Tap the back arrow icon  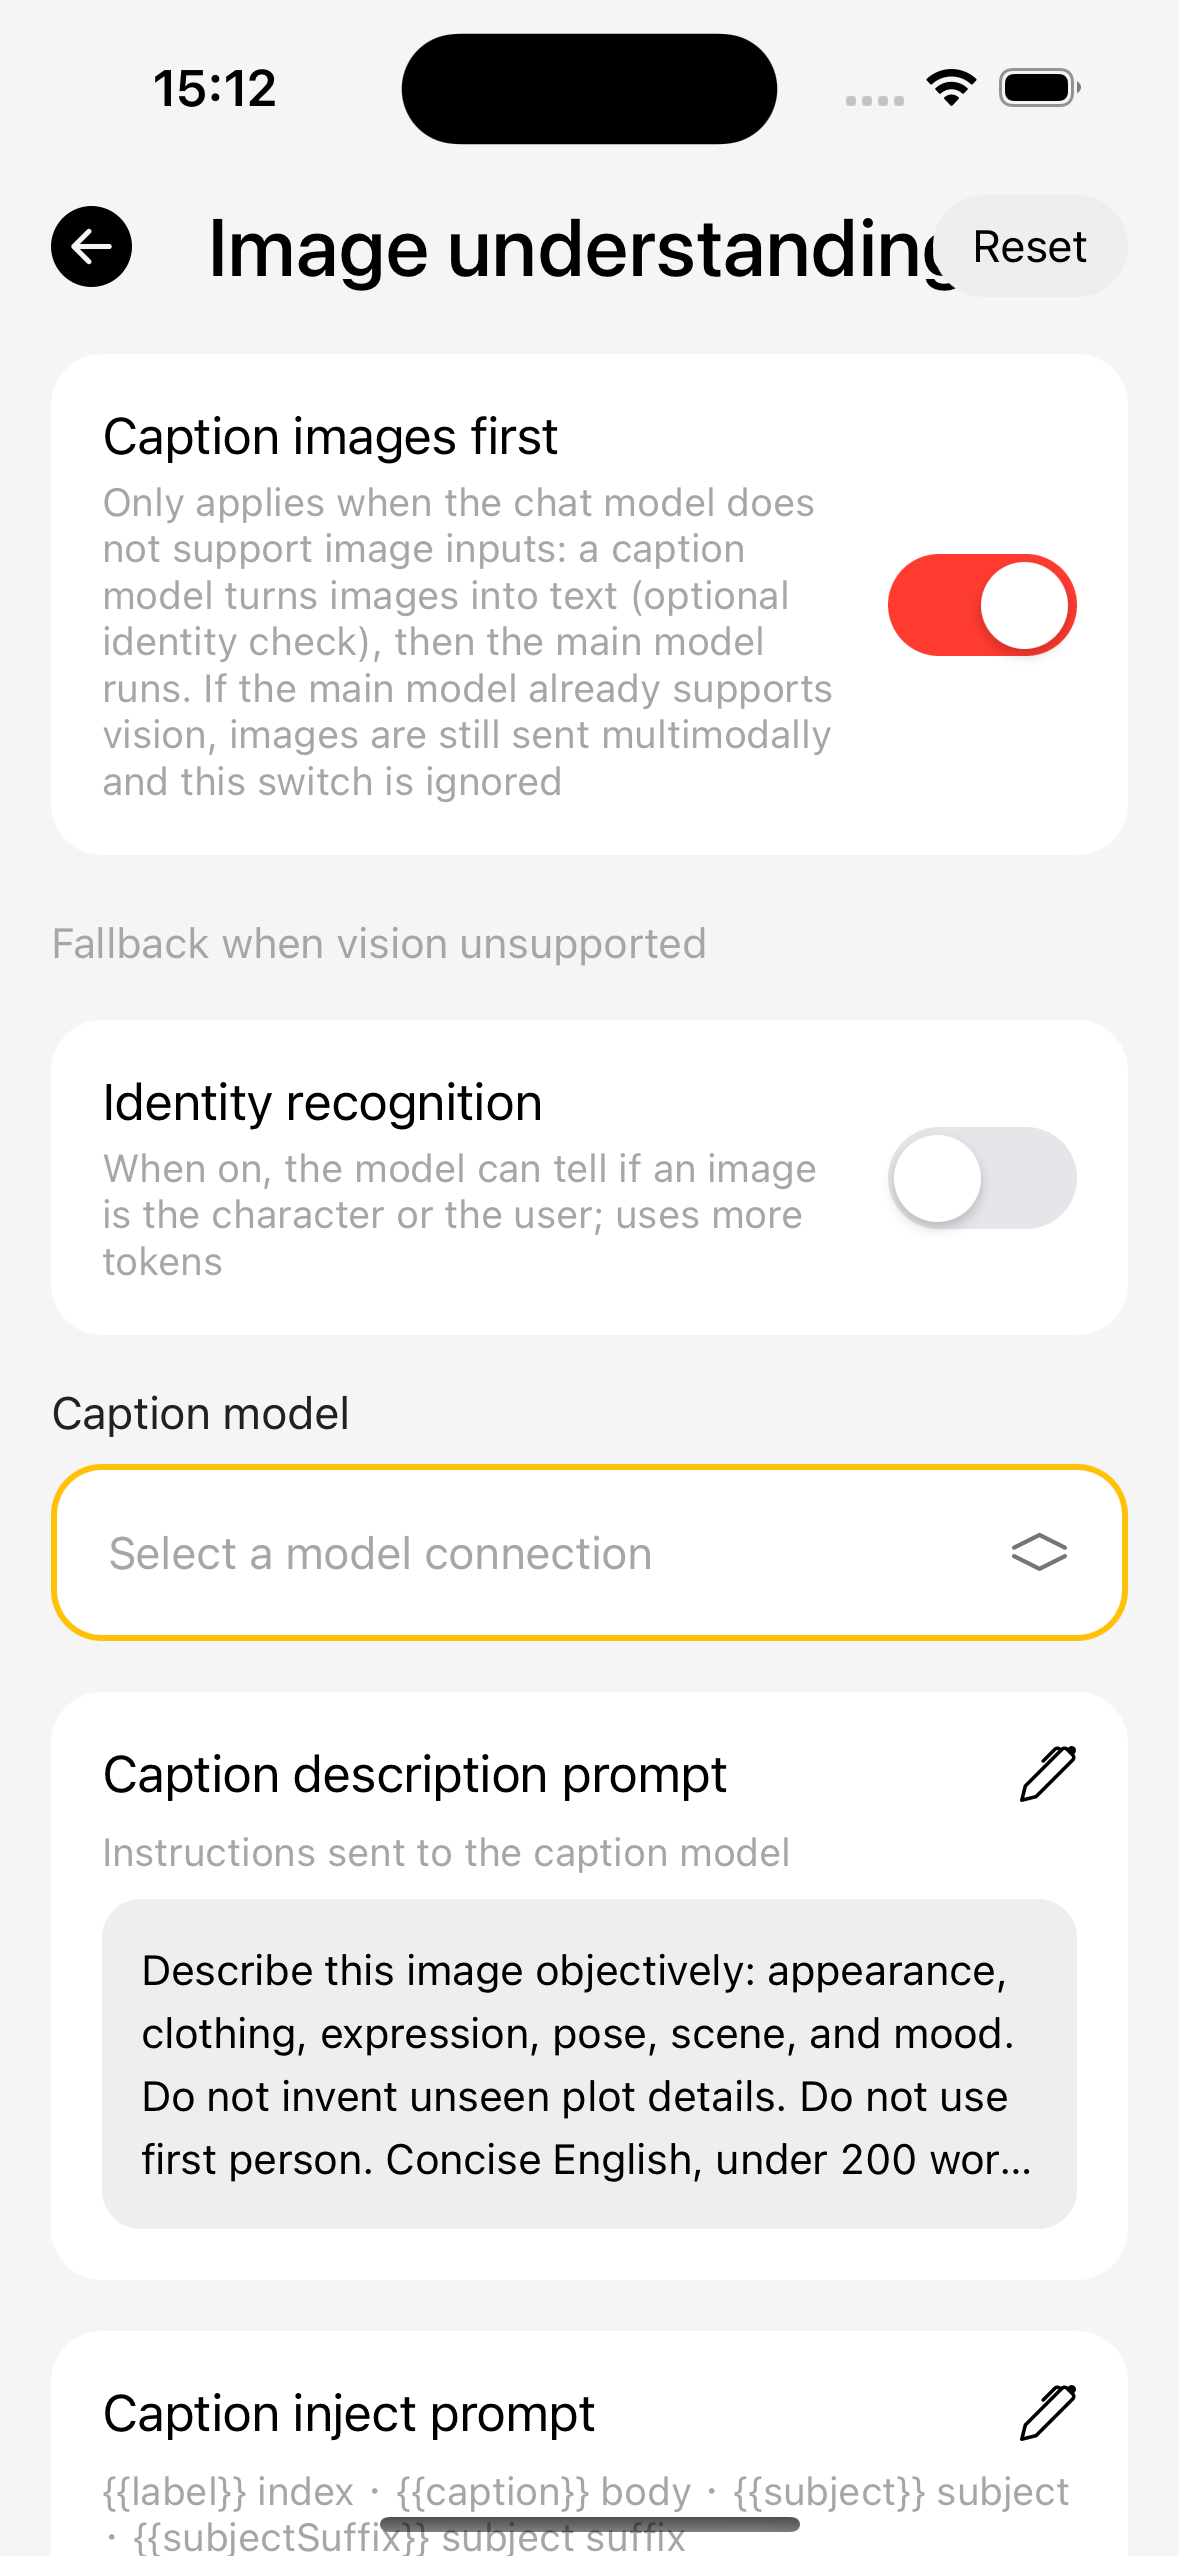tap(91, 247)
